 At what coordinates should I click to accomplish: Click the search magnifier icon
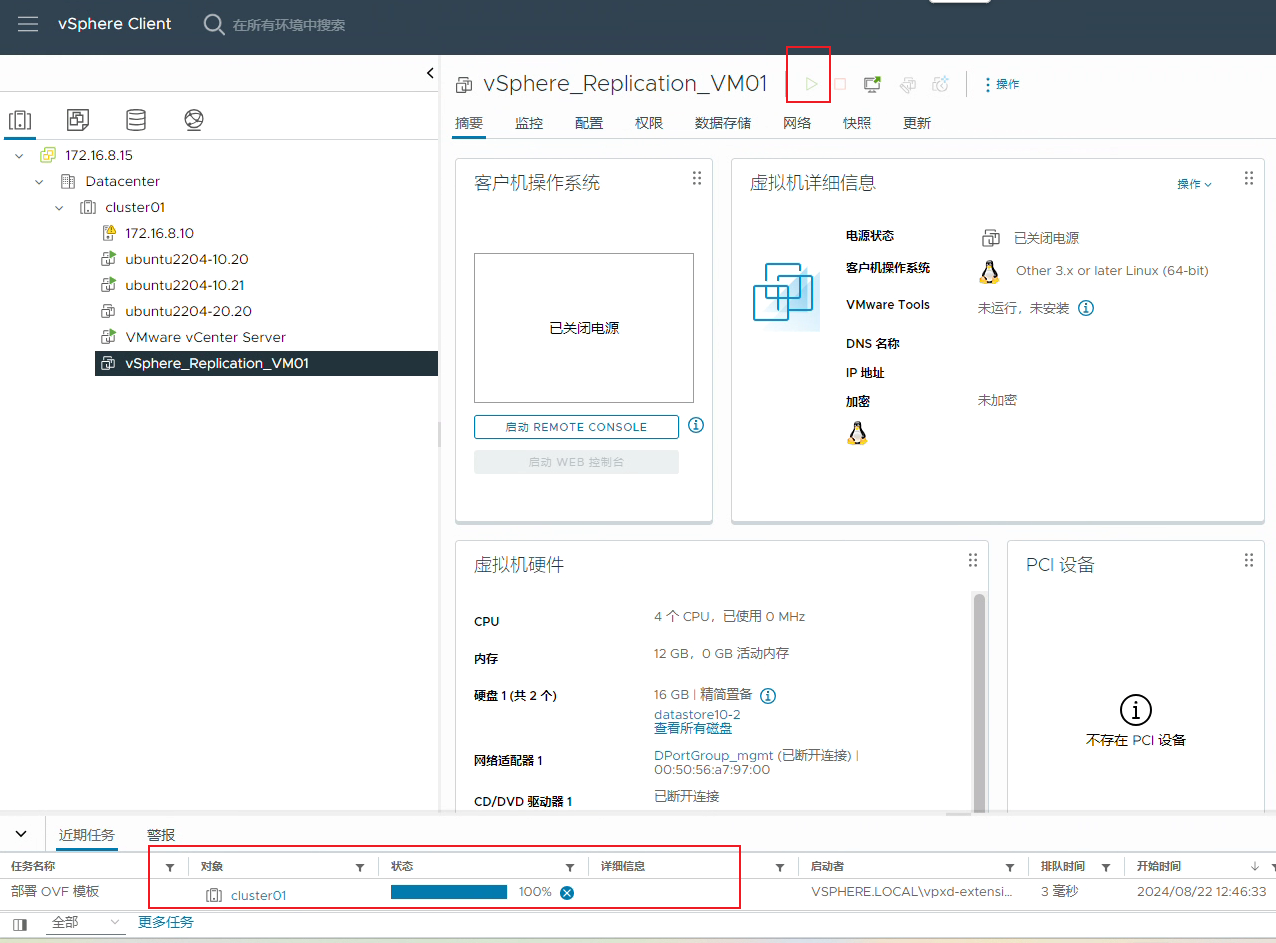pos(214,24)
